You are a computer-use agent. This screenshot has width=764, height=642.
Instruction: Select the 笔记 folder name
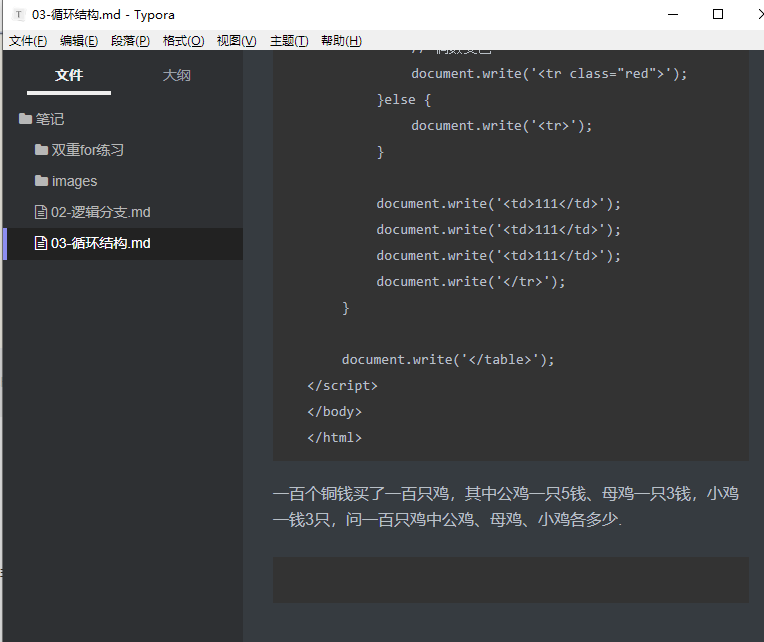pyautogui.click(x=50, y=119)
